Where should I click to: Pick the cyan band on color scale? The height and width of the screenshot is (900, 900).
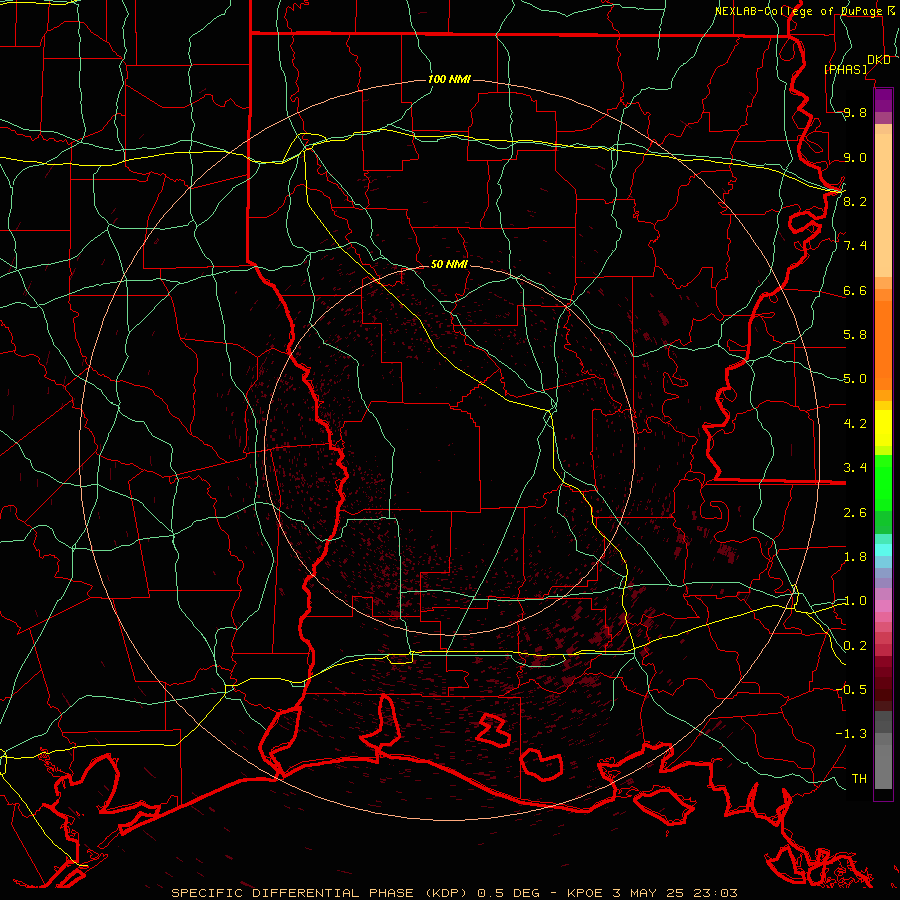tap(883, 550)
